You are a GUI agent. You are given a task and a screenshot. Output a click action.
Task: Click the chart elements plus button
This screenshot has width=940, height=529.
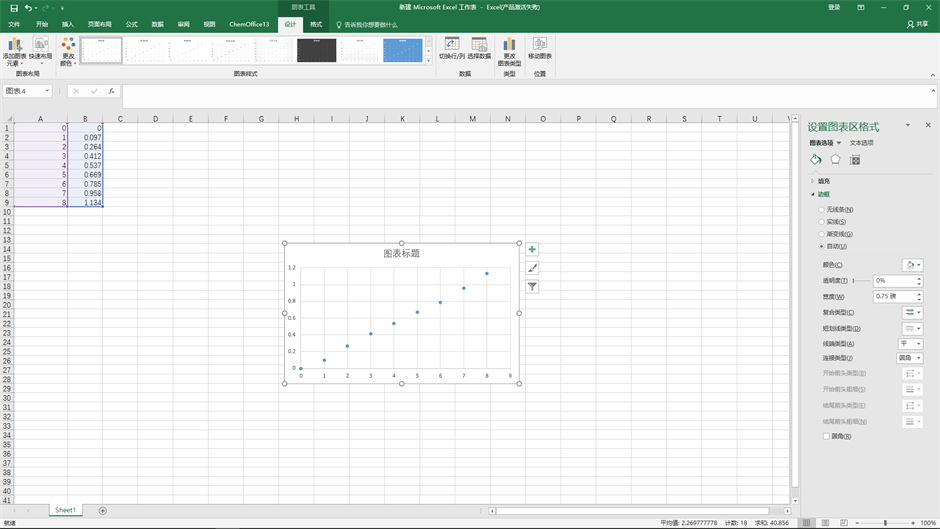point(532,250)
